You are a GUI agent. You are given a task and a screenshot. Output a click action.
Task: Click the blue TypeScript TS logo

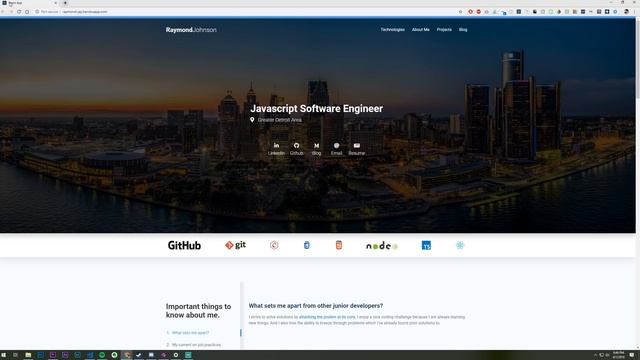point(426,245)
